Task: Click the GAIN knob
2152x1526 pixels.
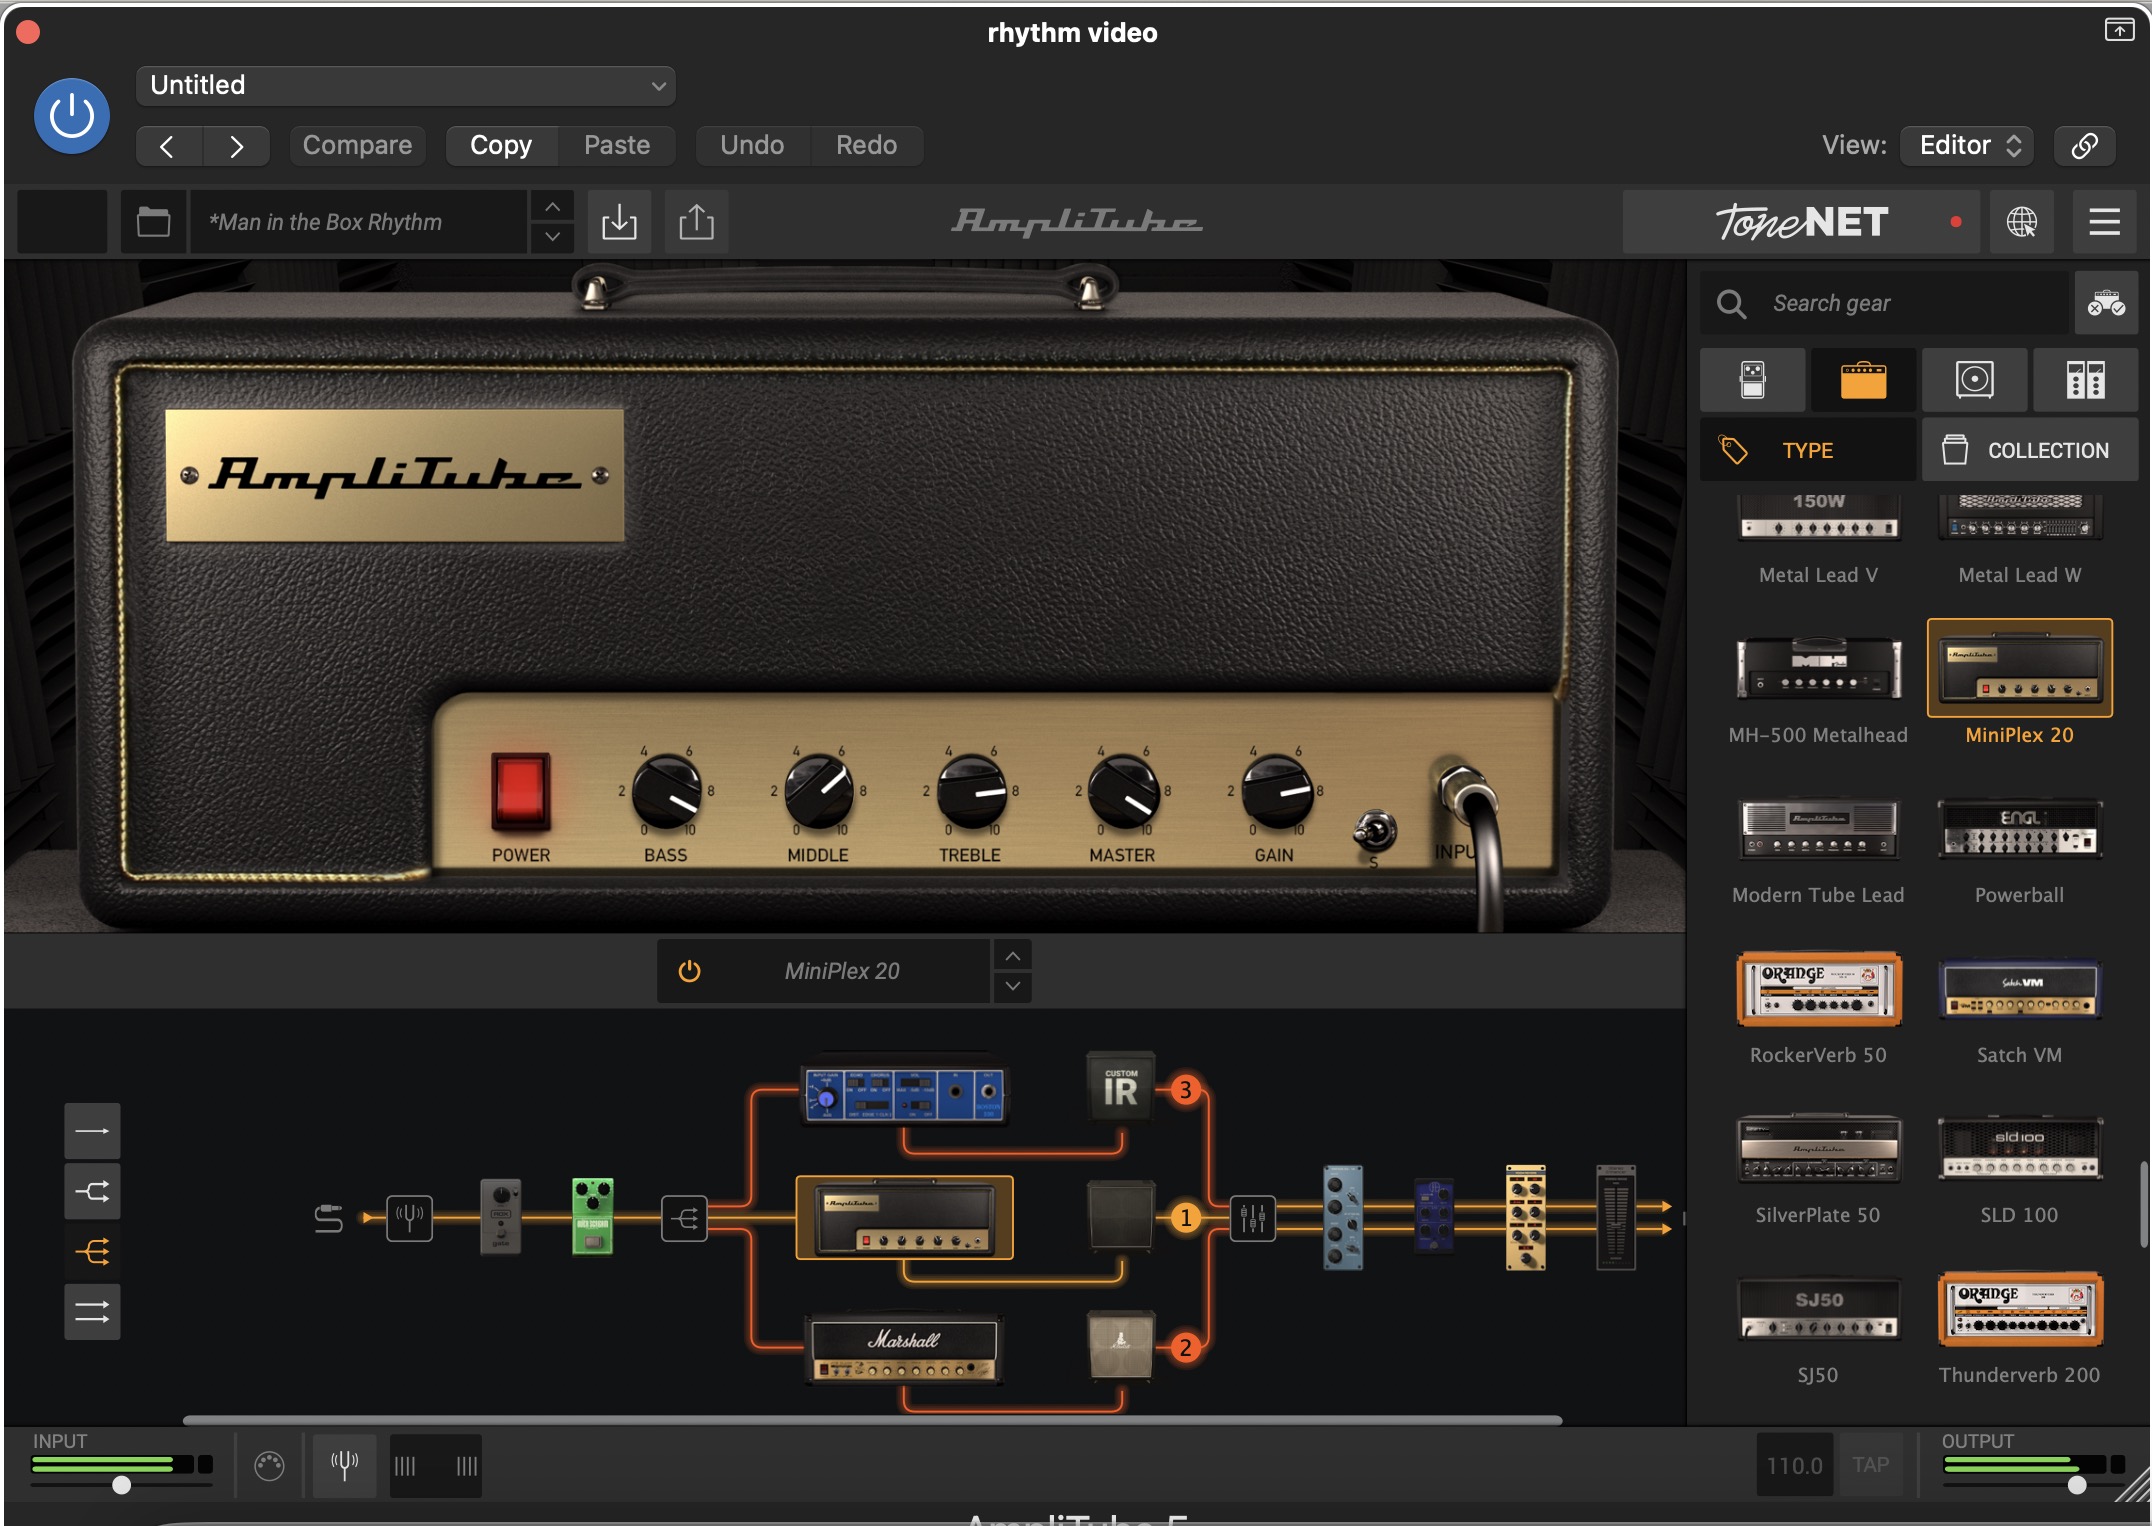Action: (x=1275, y=792)
